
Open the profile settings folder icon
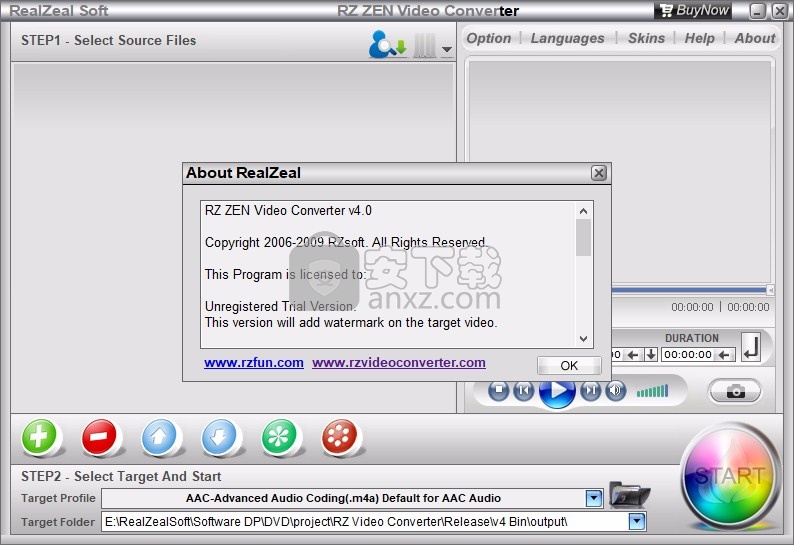pos(628,495)
